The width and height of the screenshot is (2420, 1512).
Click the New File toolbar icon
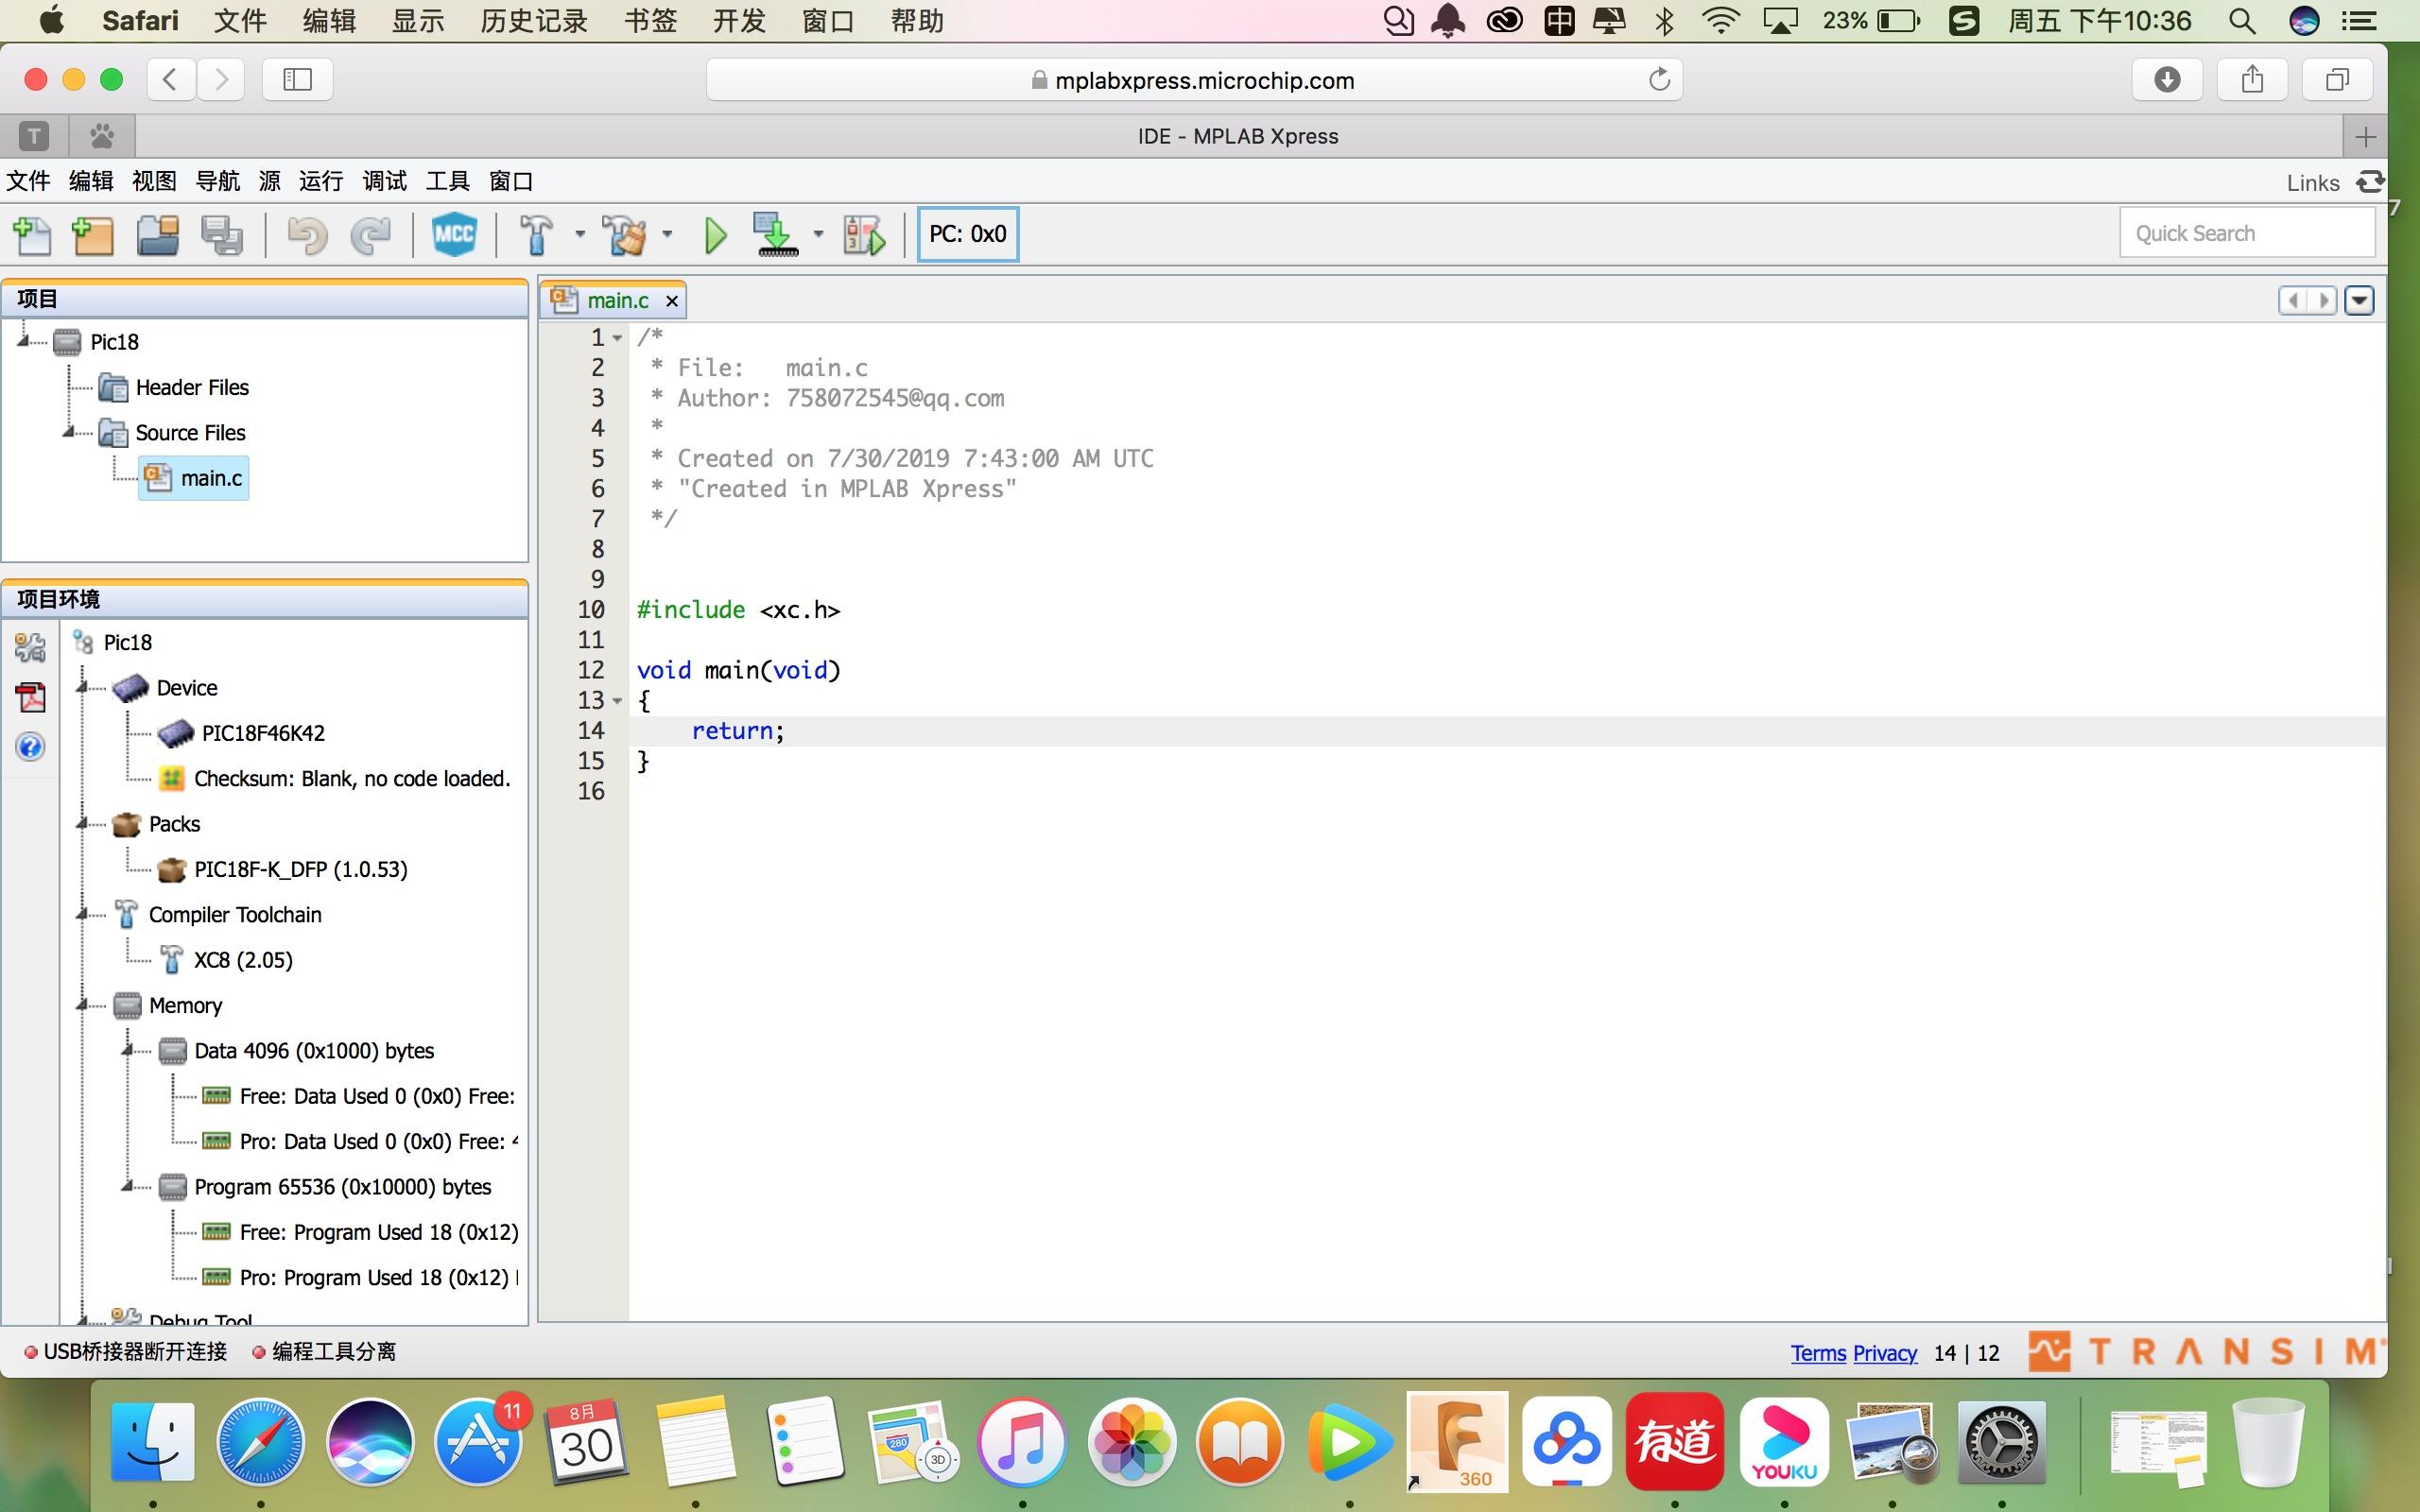coord(33,236)
